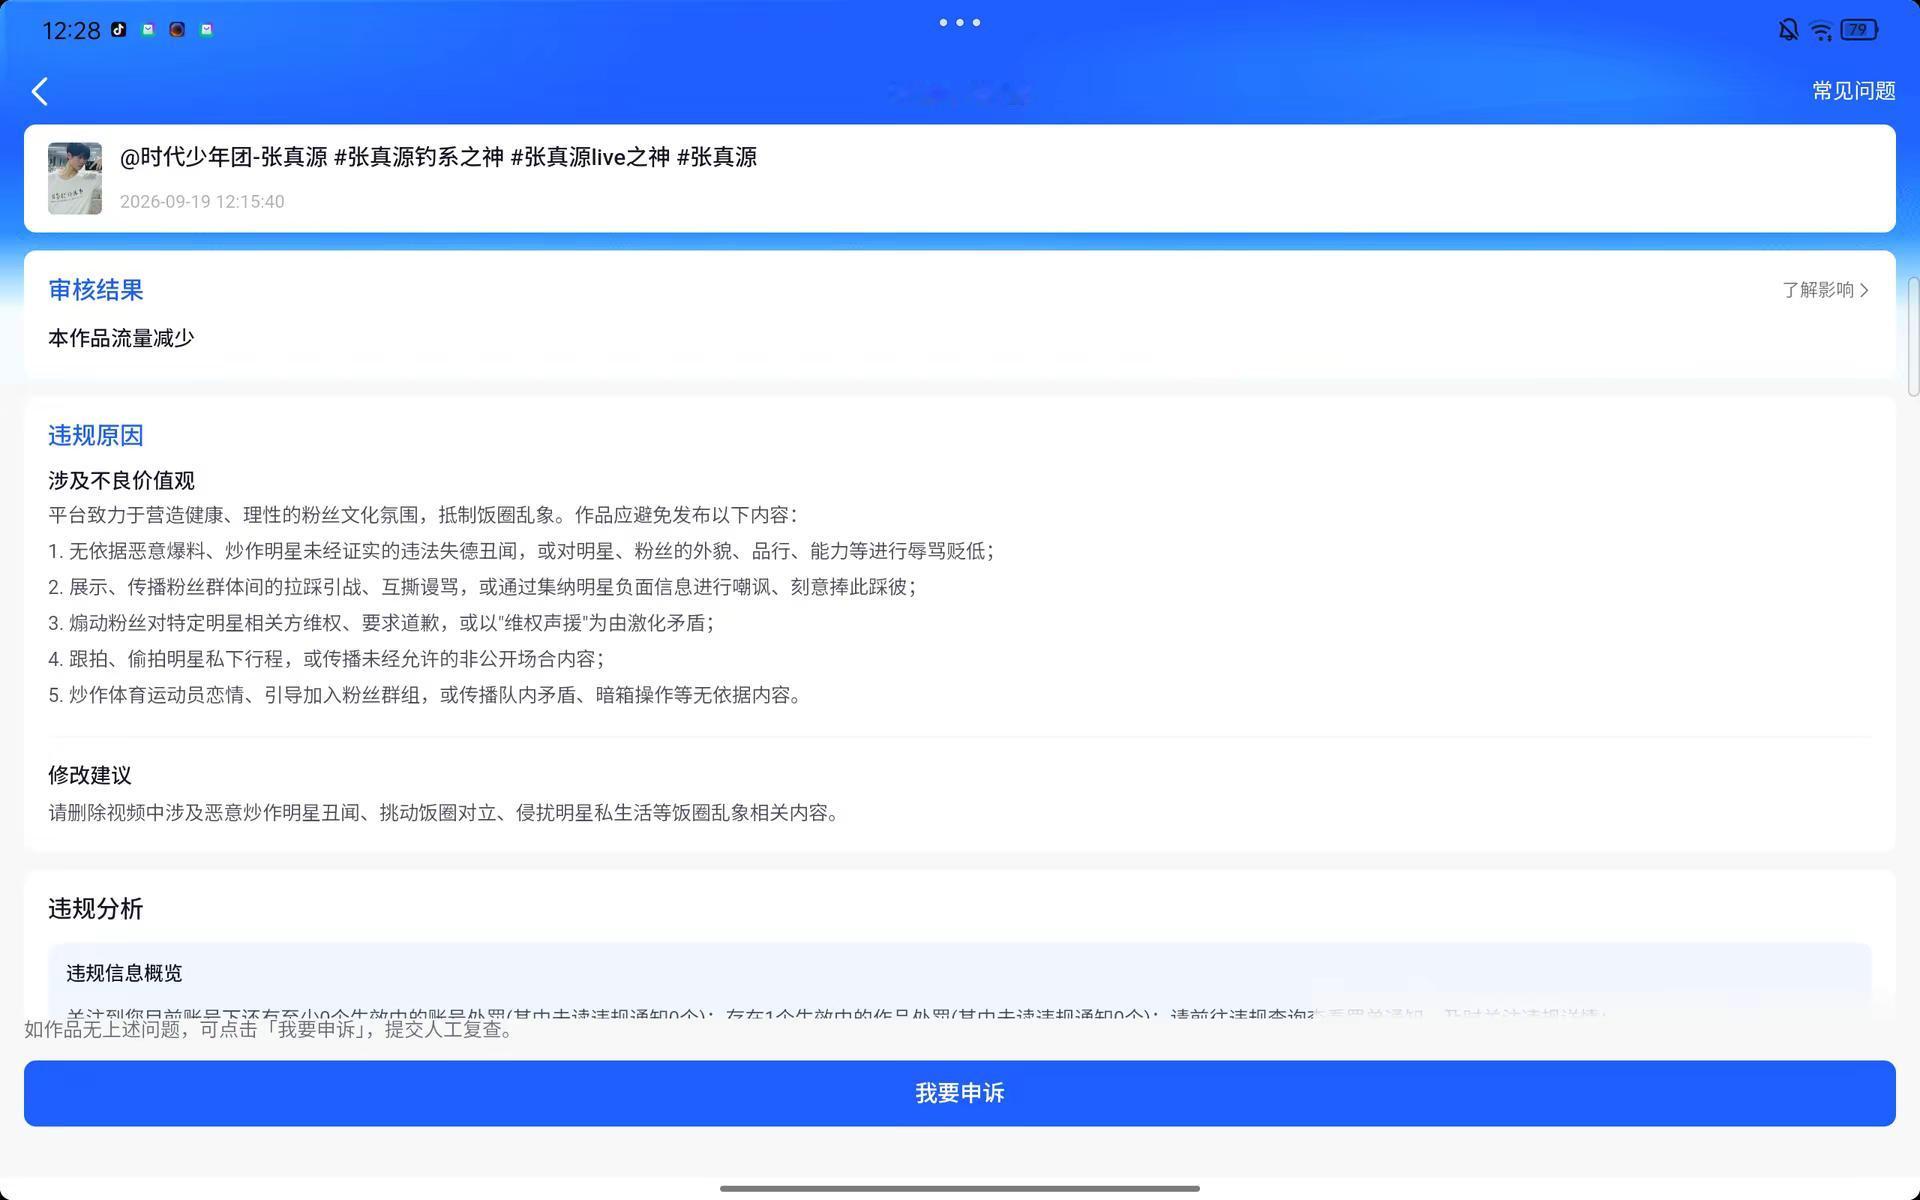Viewport: 1920px width, 1200px height.
Task: Tap the Wi-Fi status icon
Action: coord(1821,30)
